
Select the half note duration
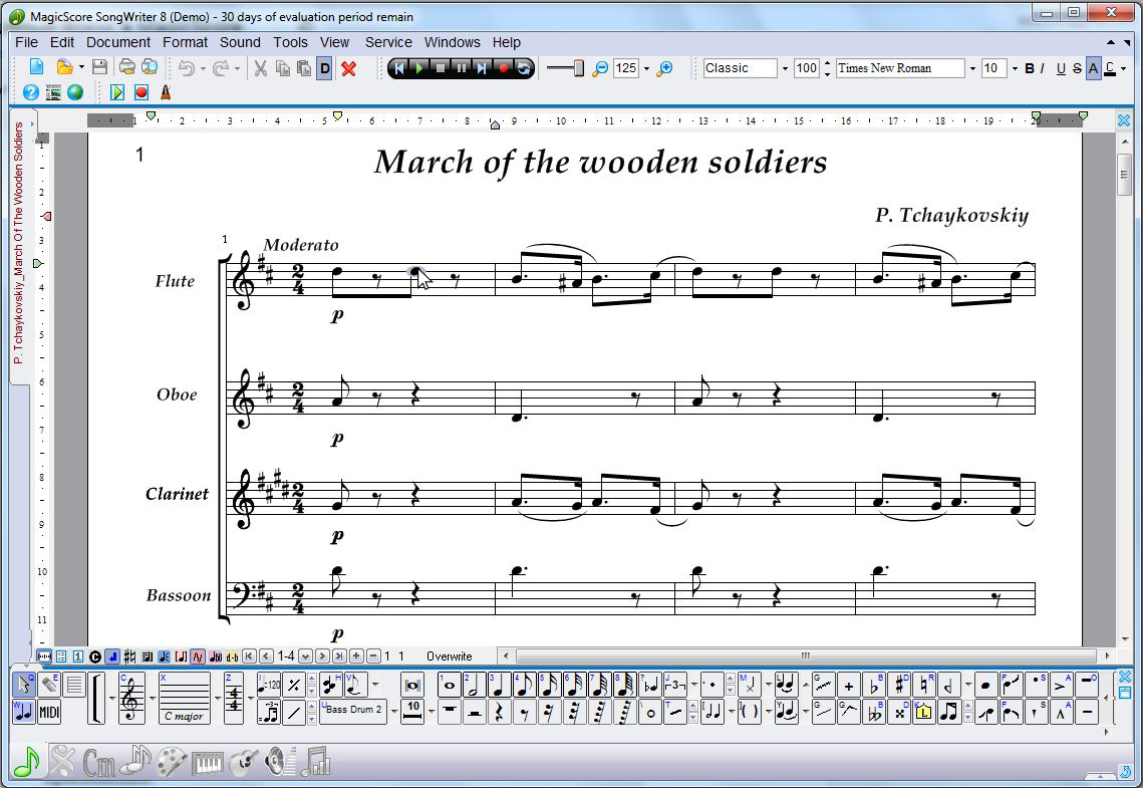tap(474, 685)
